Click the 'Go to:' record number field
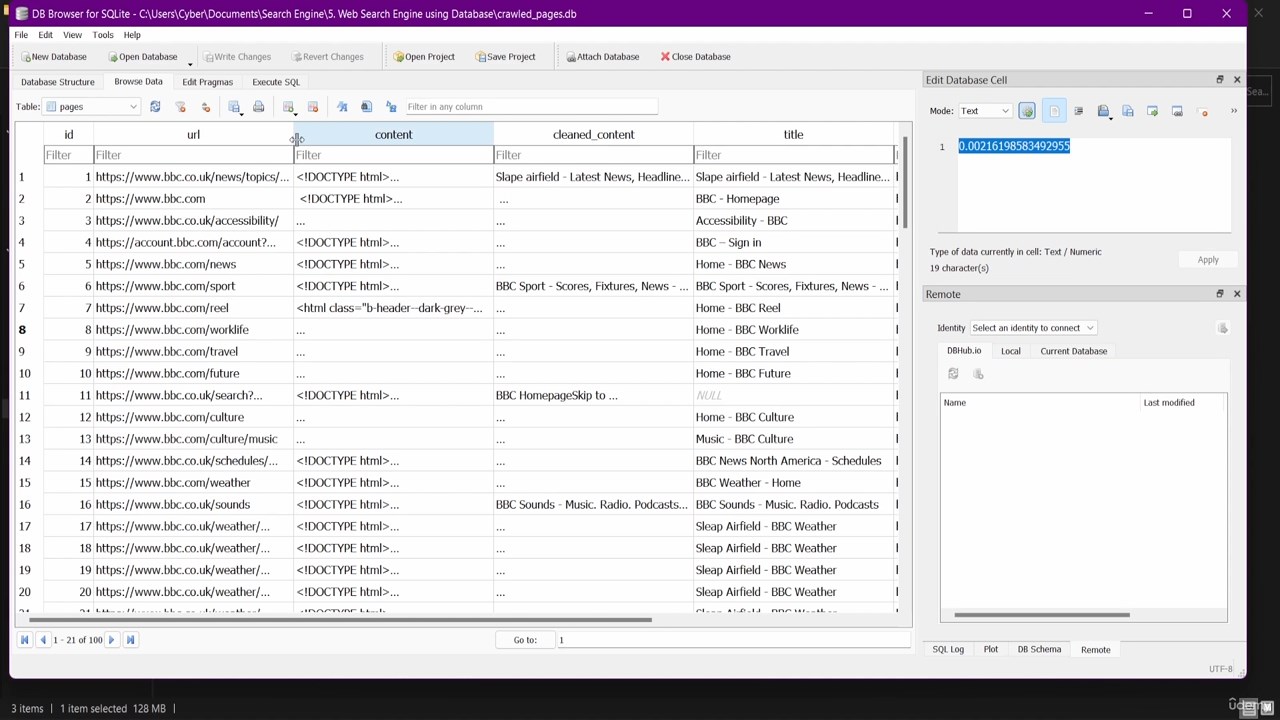 coord(732,640)
